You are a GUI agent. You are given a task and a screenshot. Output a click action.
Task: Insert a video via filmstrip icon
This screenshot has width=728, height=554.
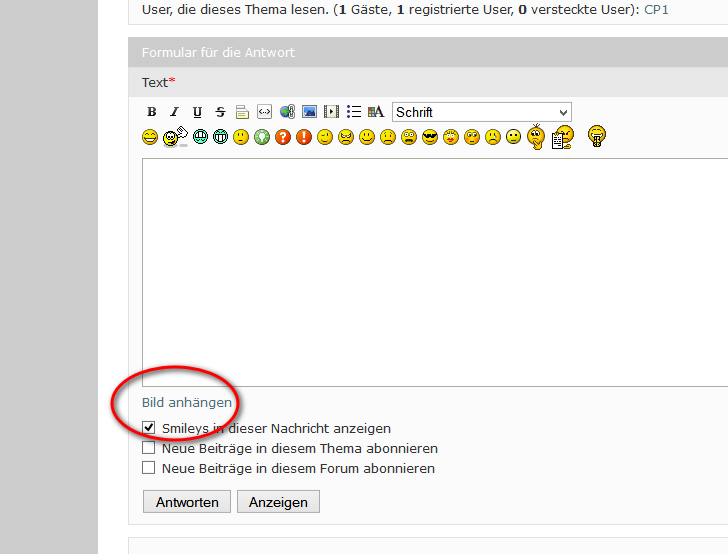tap(332, 112)
